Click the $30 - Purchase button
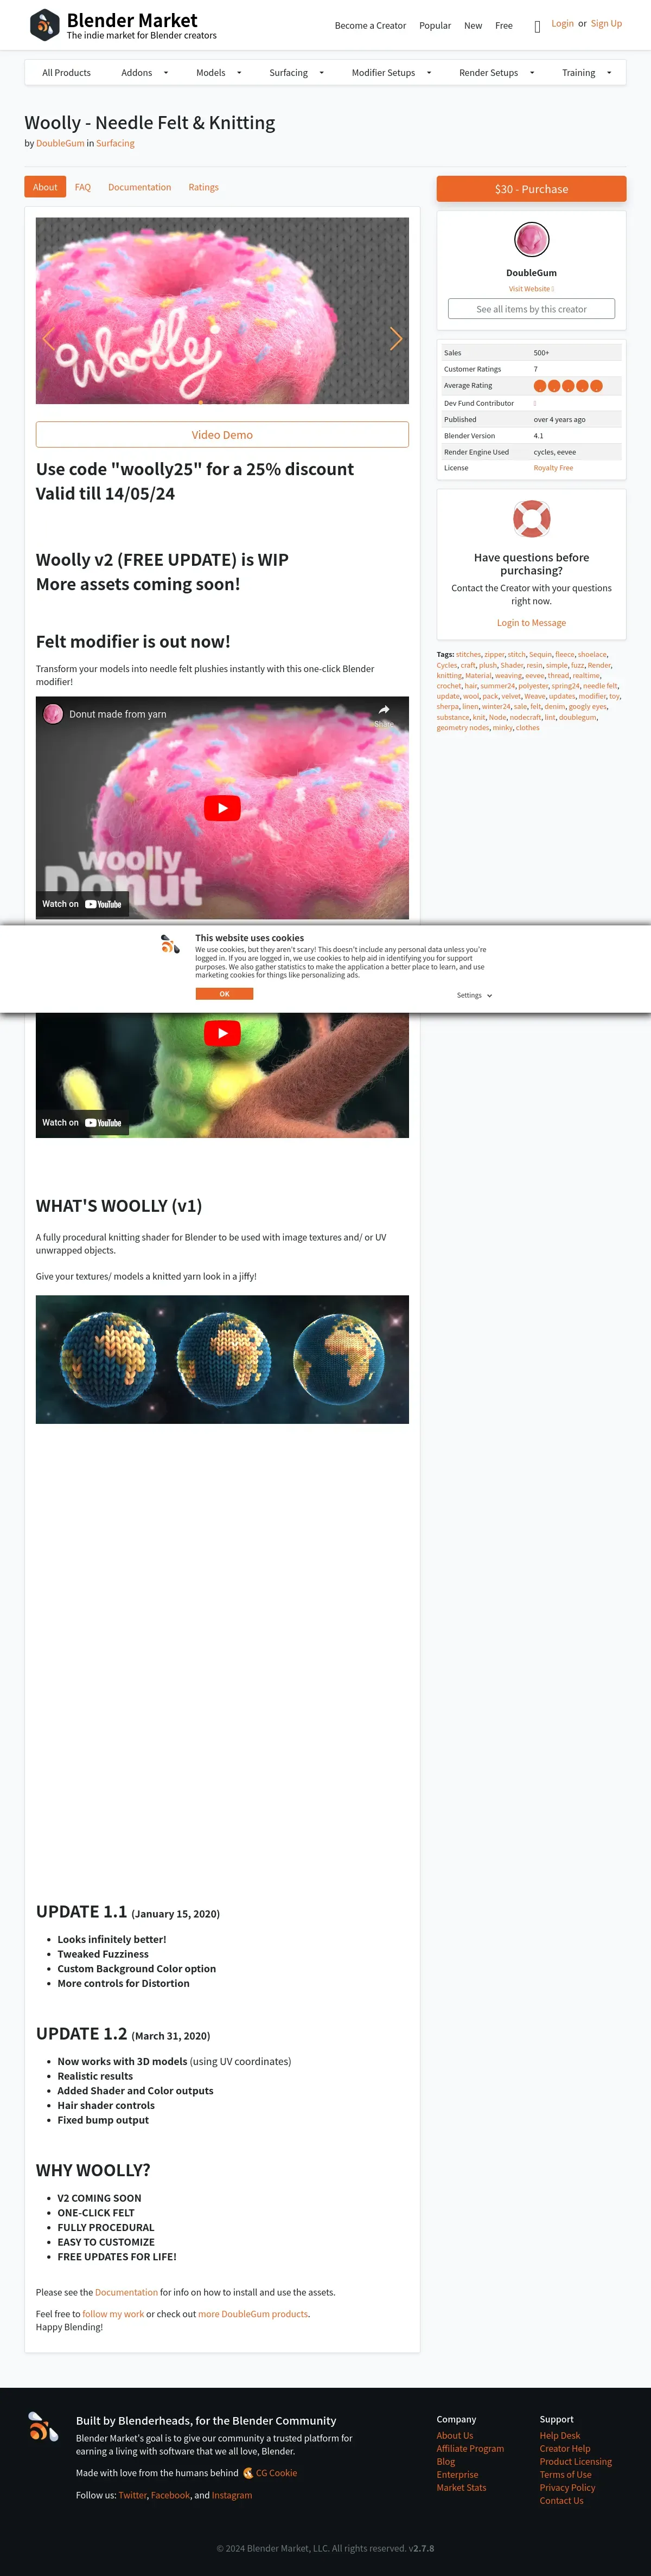 tap(531, 189)
